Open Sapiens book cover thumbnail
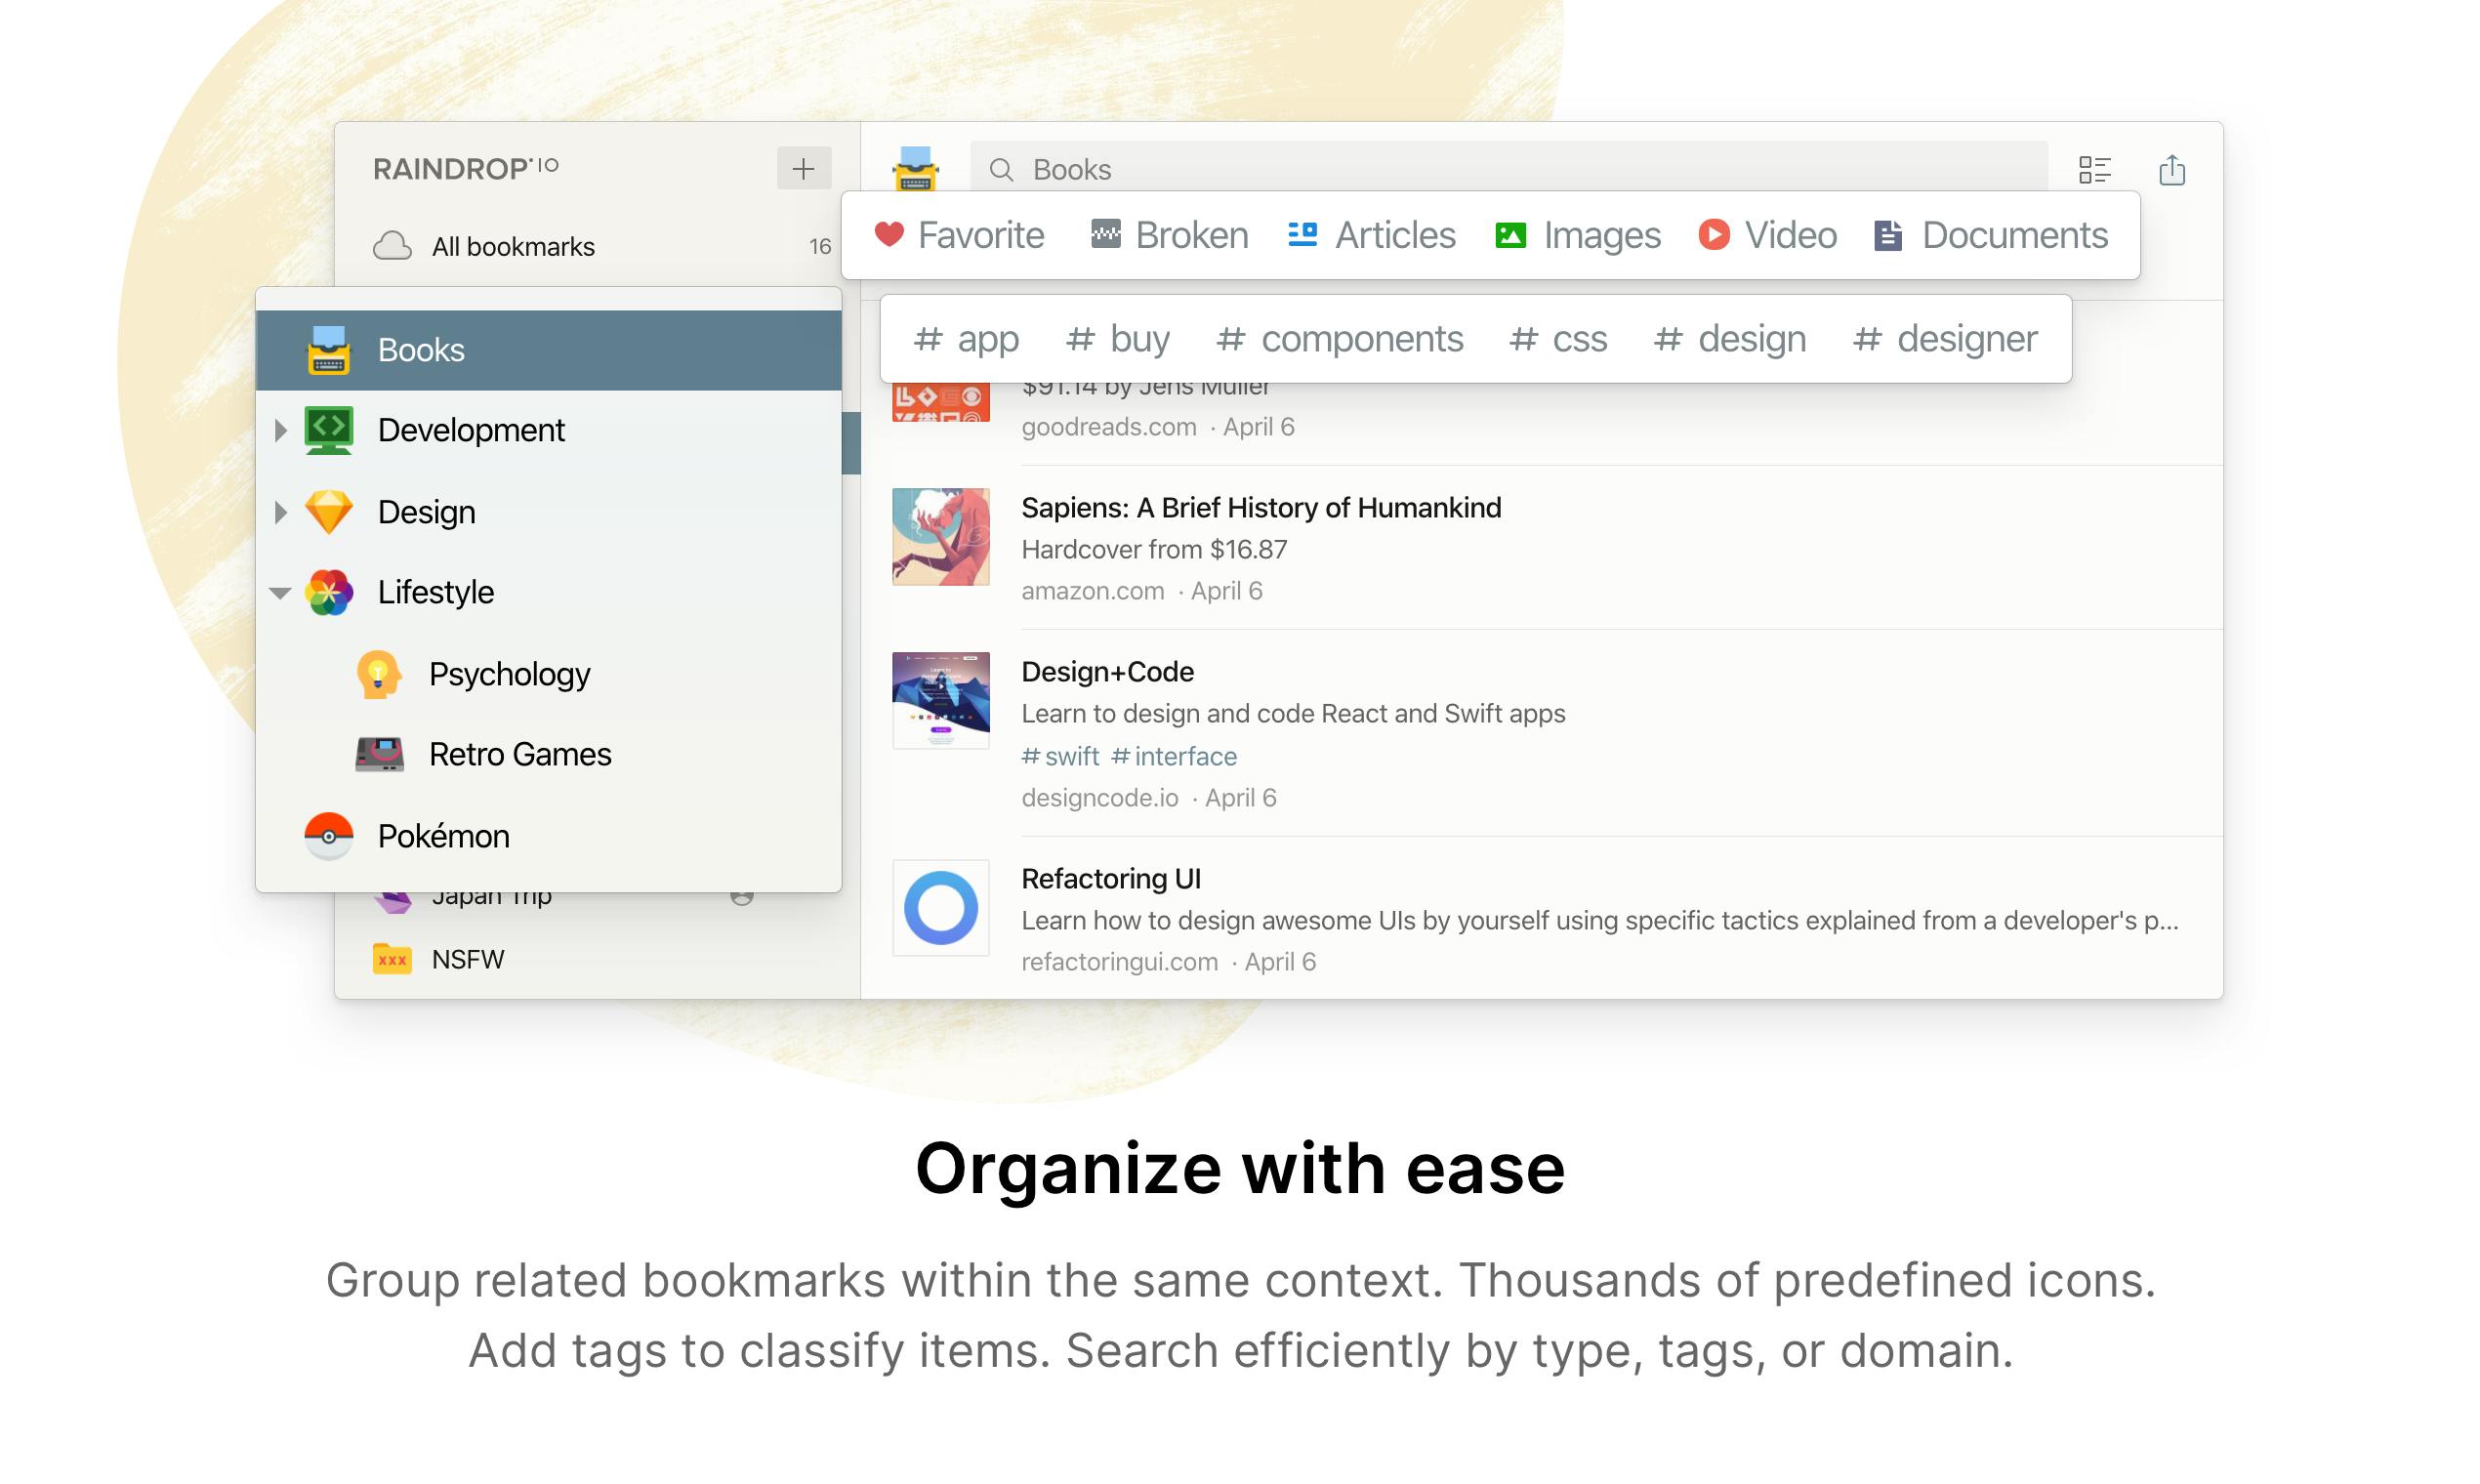2480x1484 pixels. point(940,536)
